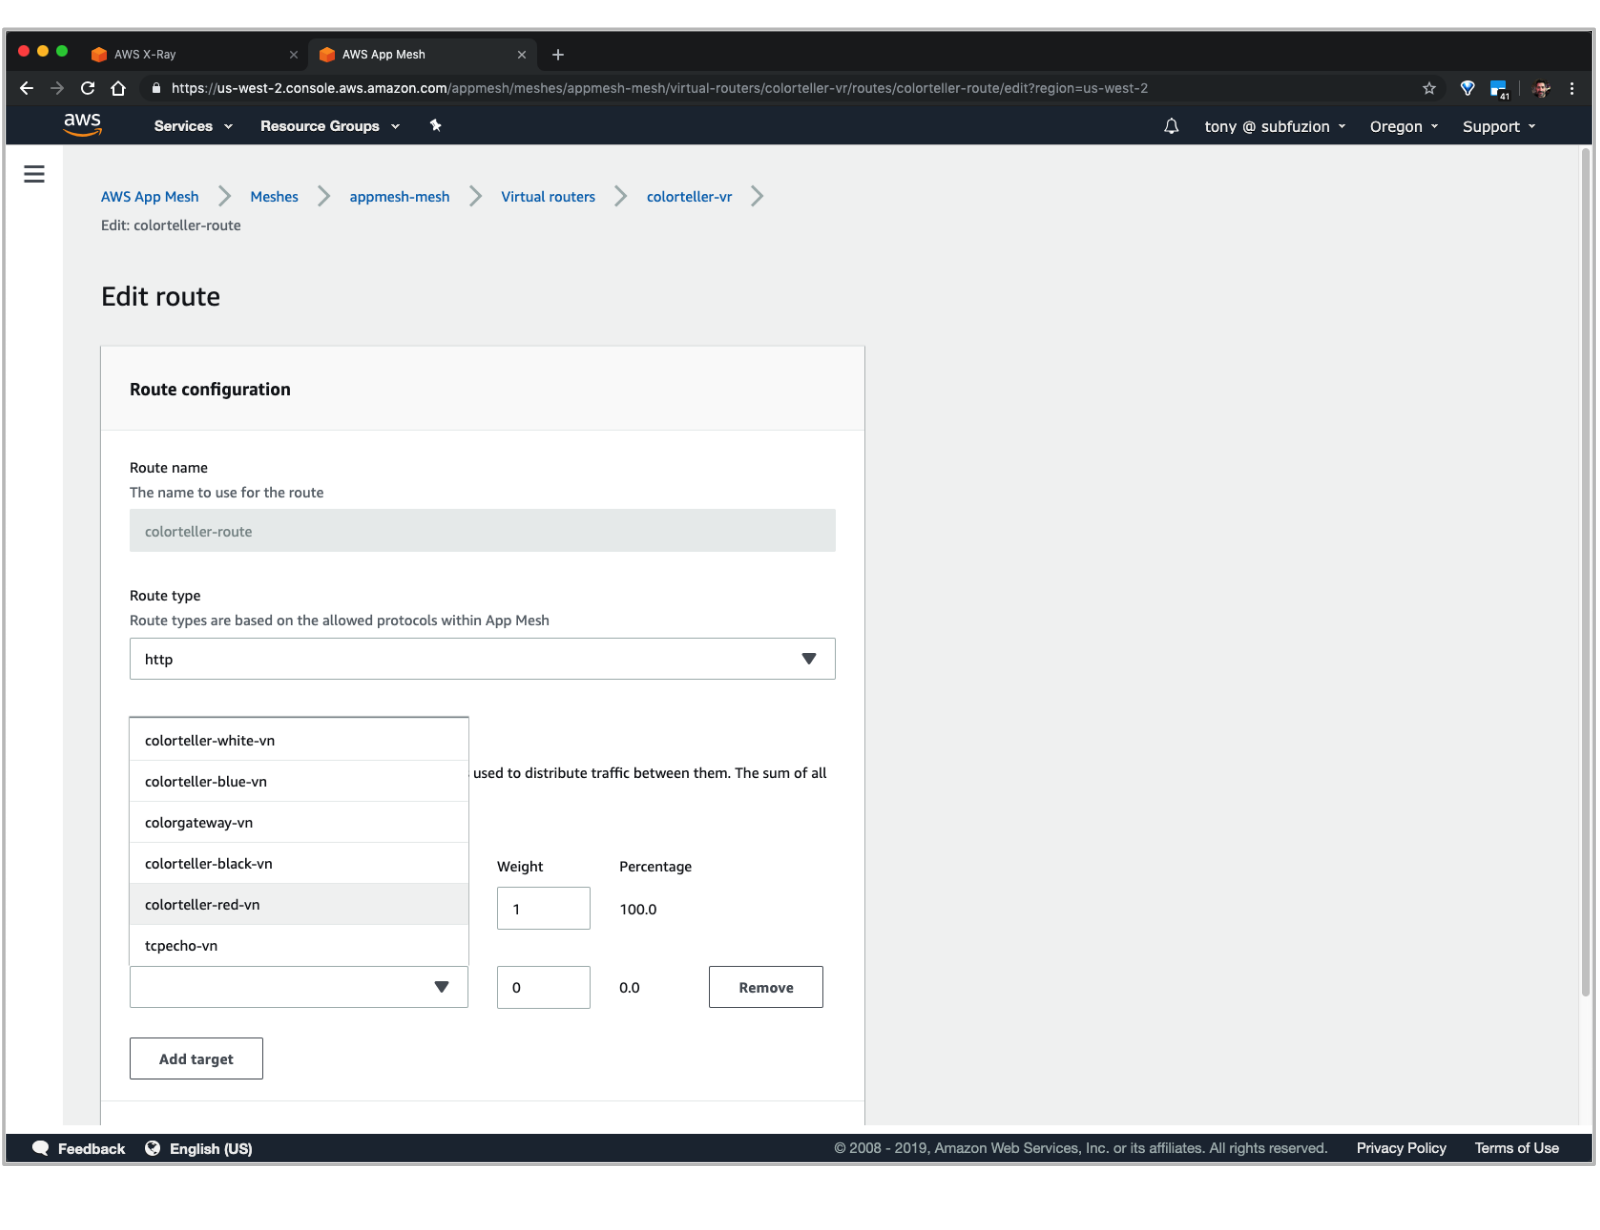
Task: Click the extension icon with the 41 badge
Action: 1498,89
